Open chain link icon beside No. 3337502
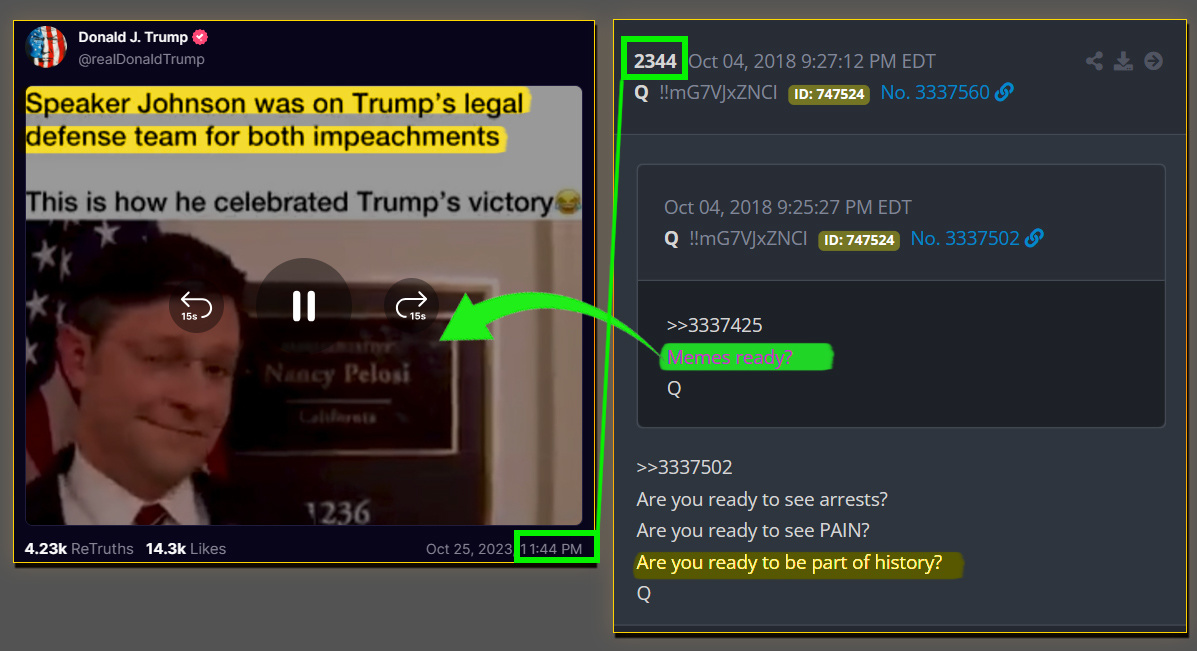This screenshot has height=651, width=1197. tap(1034, 238)
